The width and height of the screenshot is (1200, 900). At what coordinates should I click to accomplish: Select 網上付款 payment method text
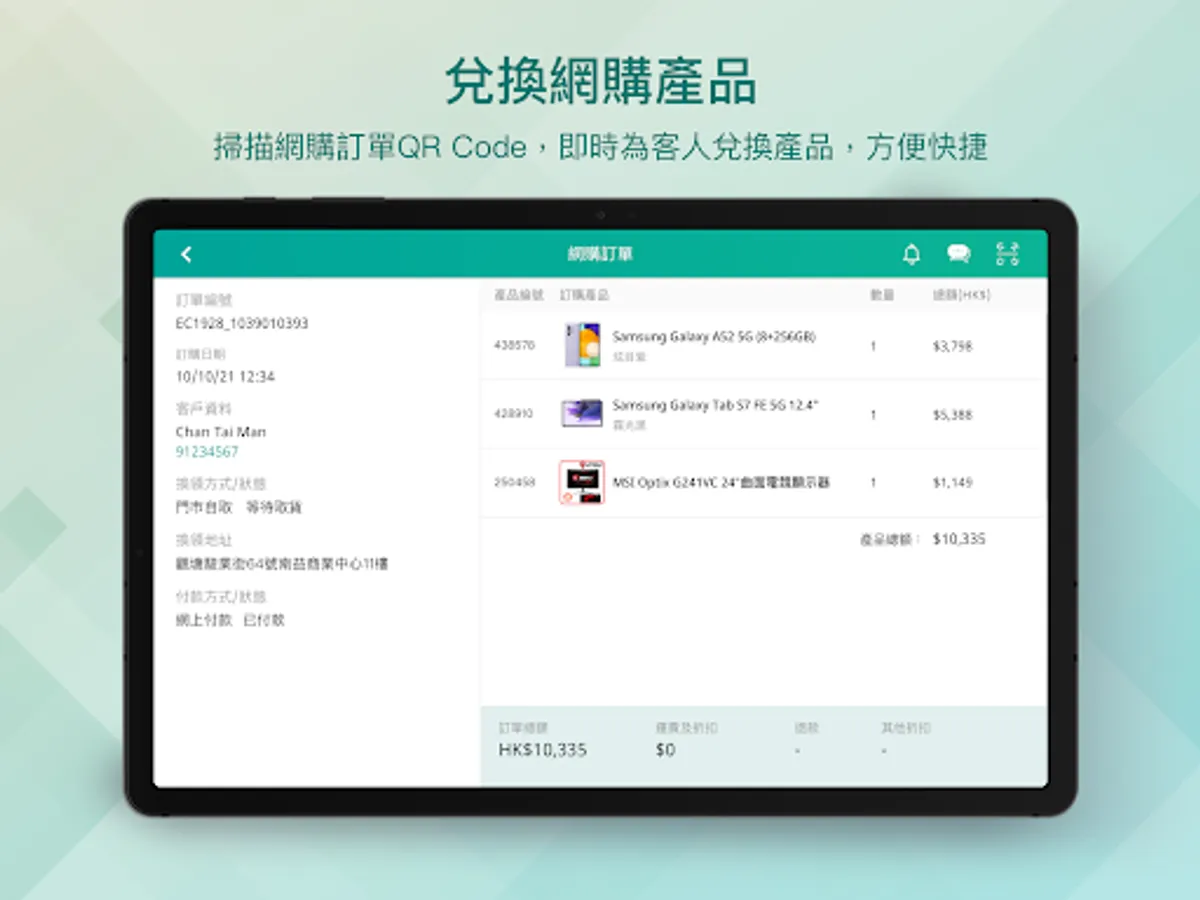(204, 620)
